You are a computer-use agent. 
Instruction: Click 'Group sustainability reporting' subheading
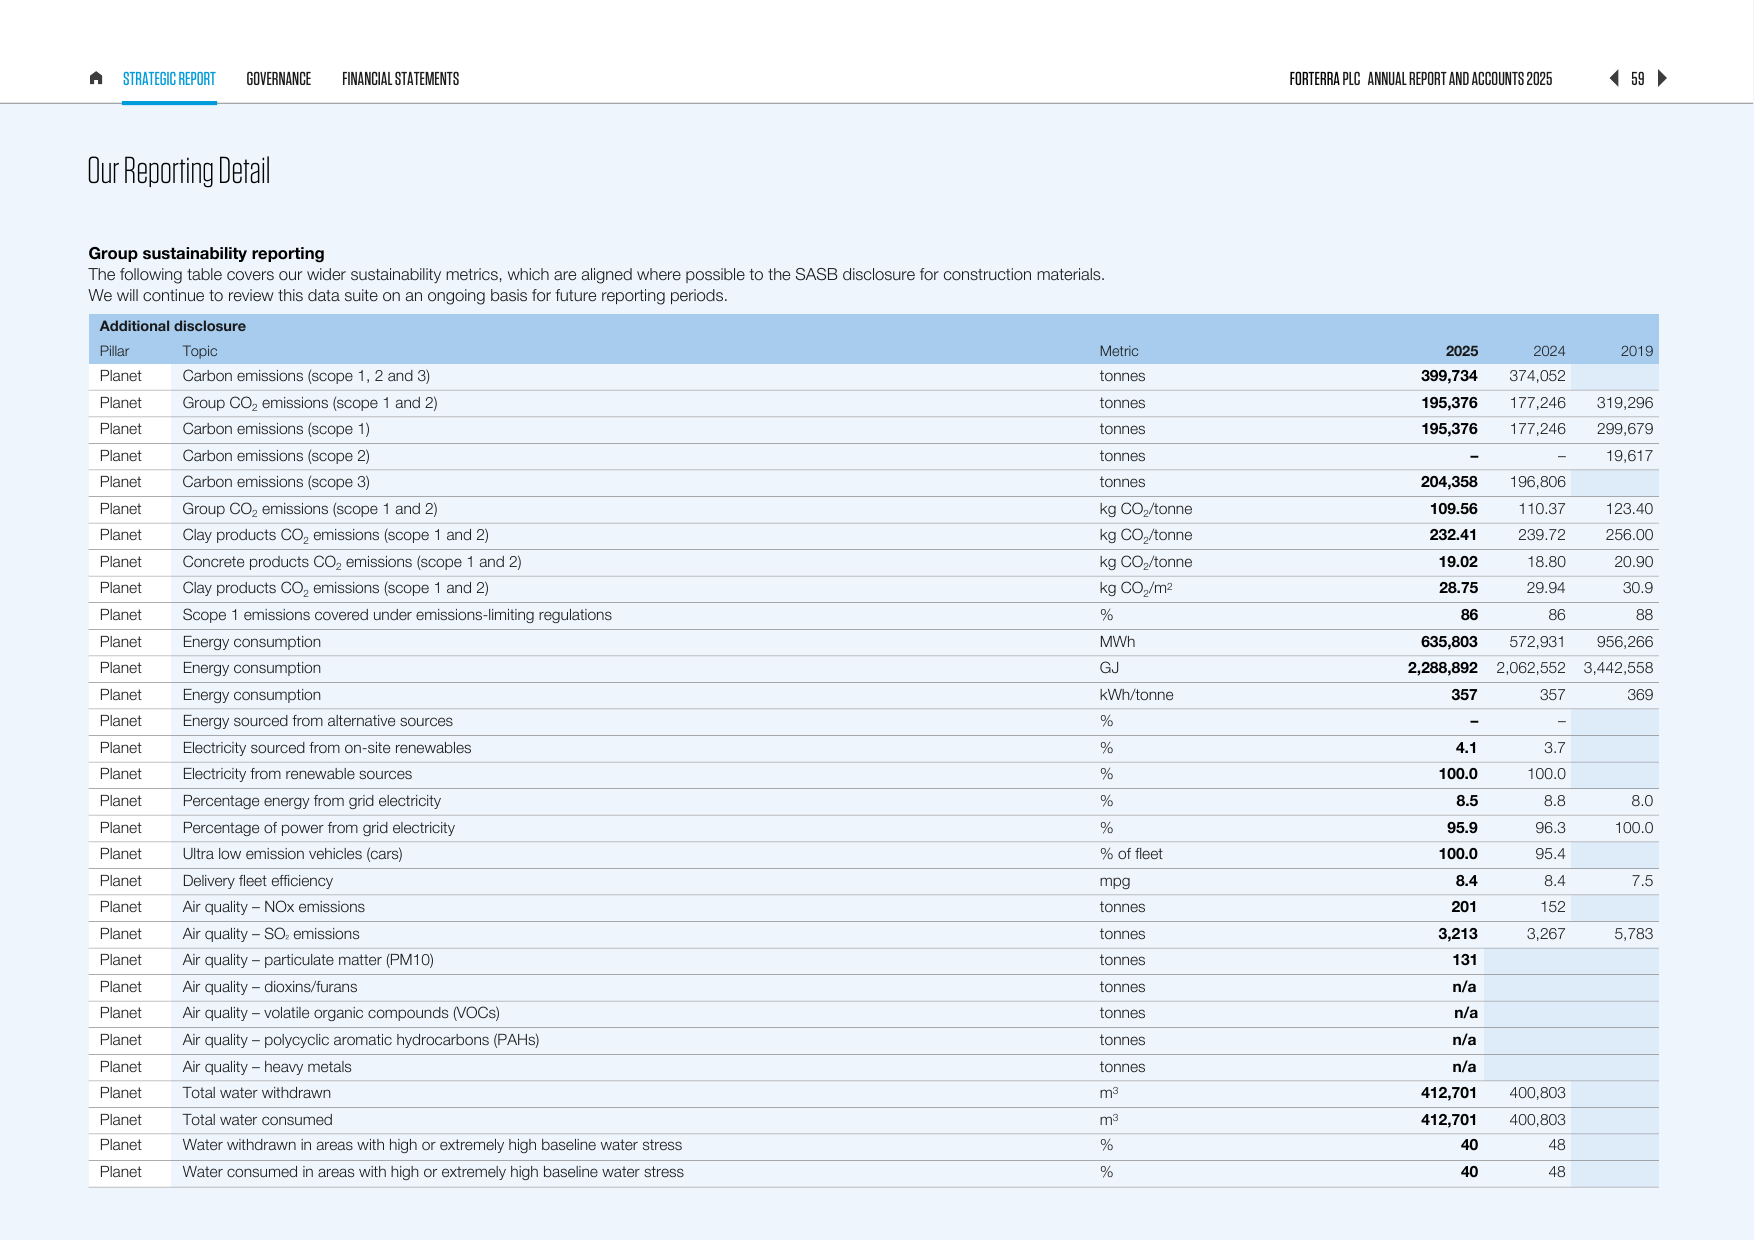click(x=206, y=253)
